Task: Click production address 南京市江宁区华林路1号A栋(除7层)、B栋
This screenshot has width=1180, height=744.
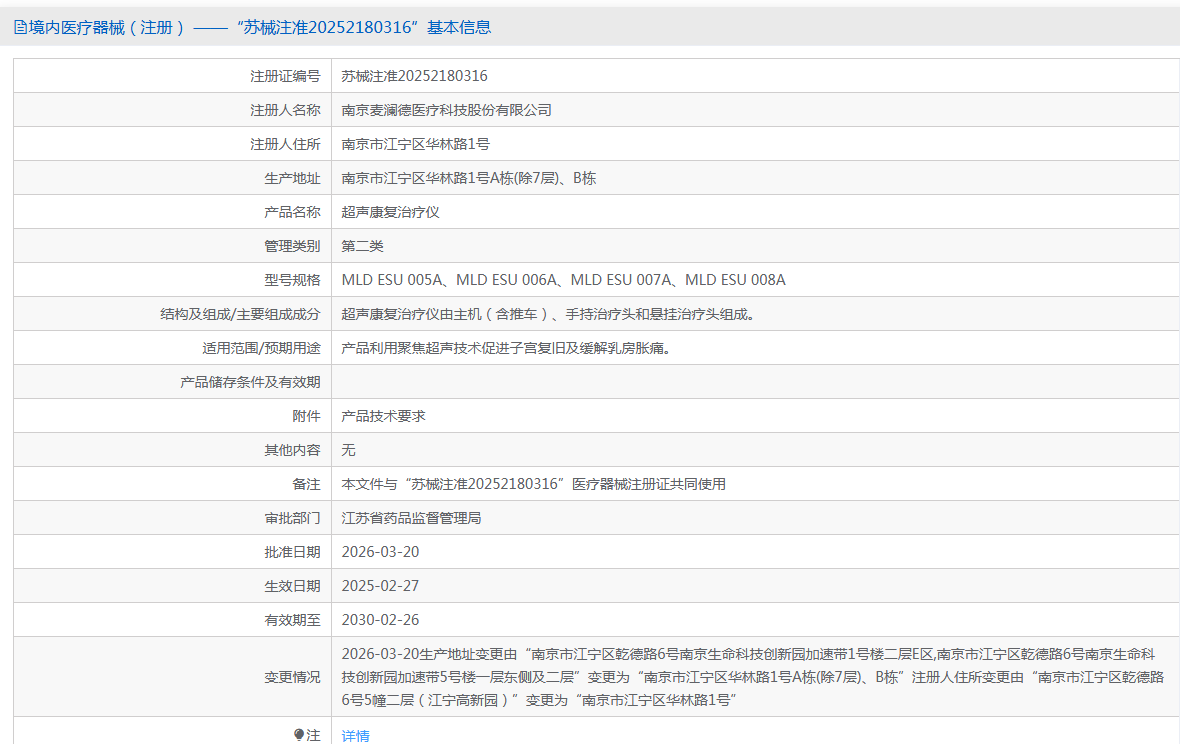Action: 469,178
